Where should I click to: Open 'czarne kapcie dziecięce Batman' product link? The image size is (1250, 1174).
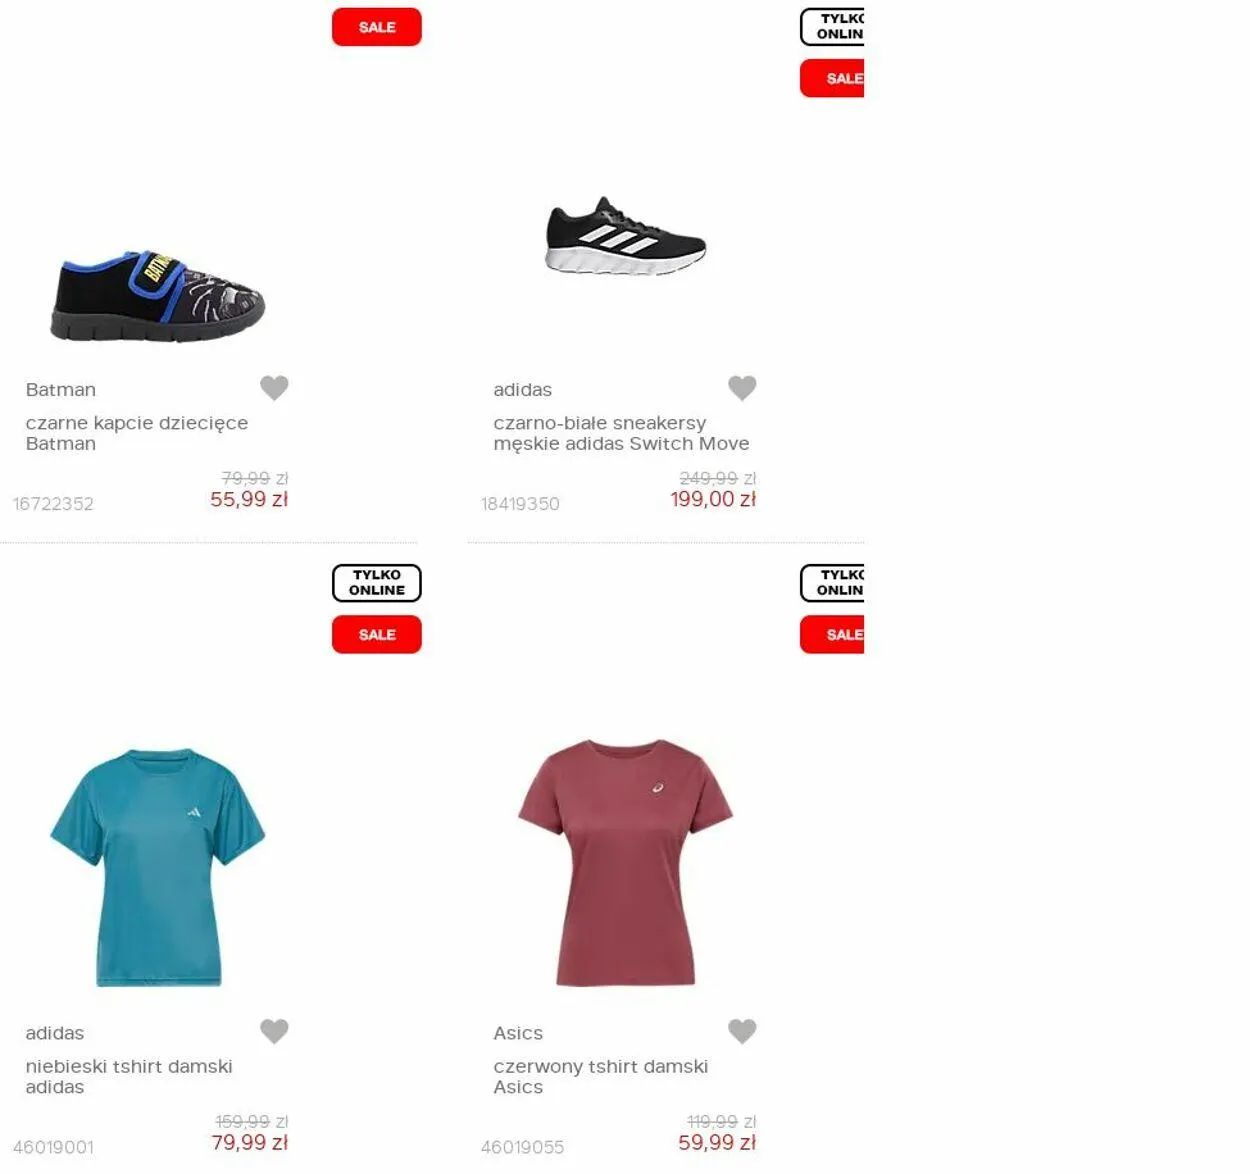coord(137,433)
